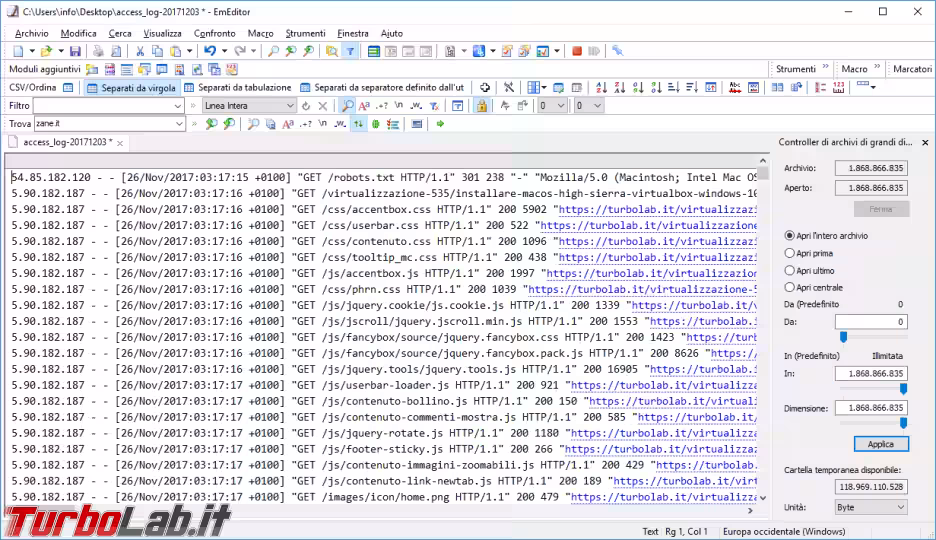This screenshot has width=936, height=540.
Task: Expand the 'Linea Intera' dropdown
Action: pos(290,106)
